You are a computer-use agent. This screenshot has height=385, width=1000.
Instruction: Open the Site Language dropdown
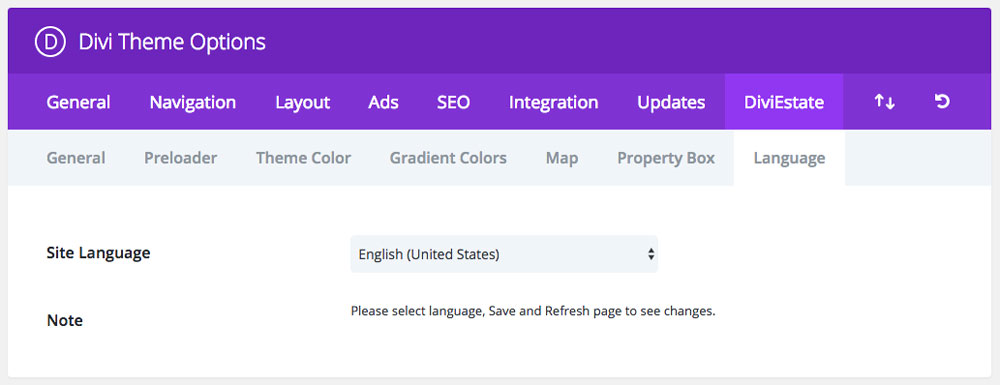(504, 254)
